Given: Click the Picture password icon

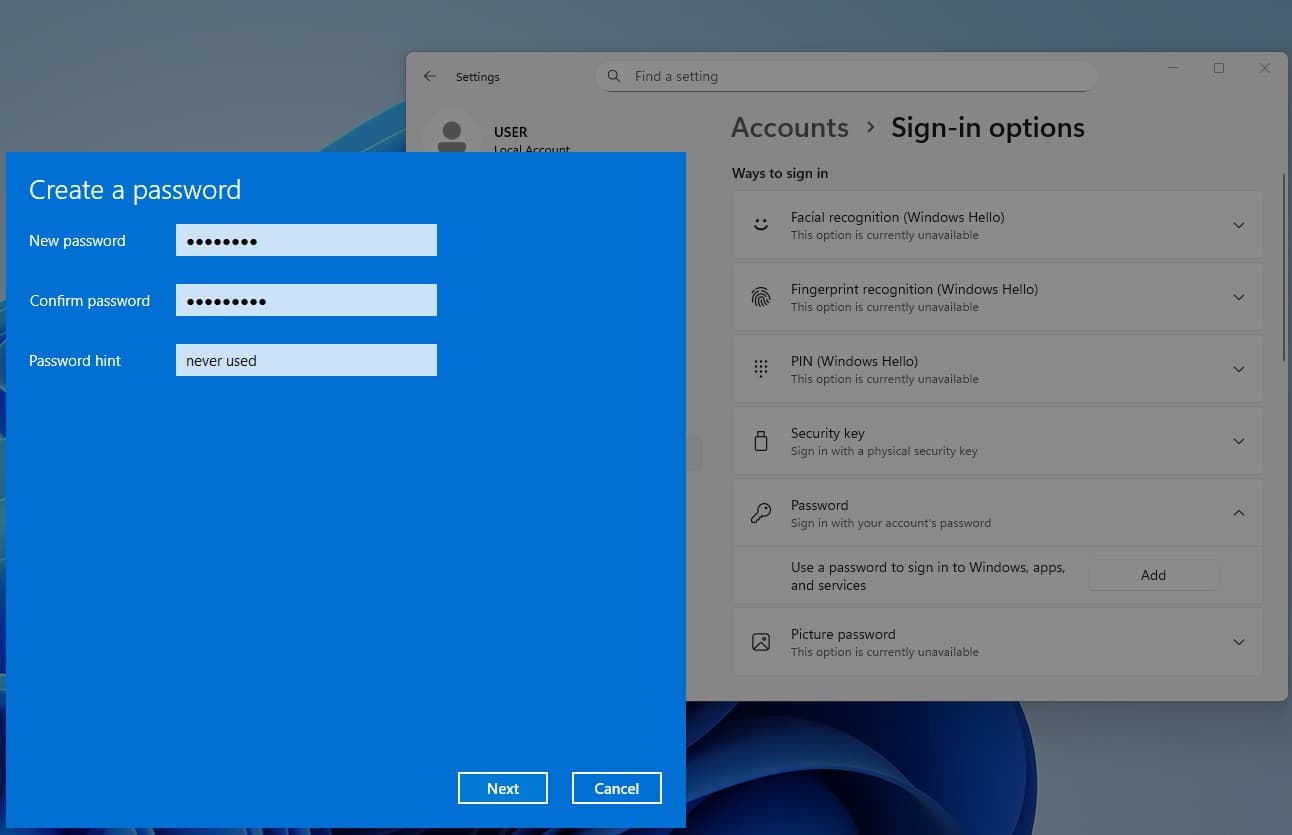Looking at the screenshot, I should click(x=761, y=641).
